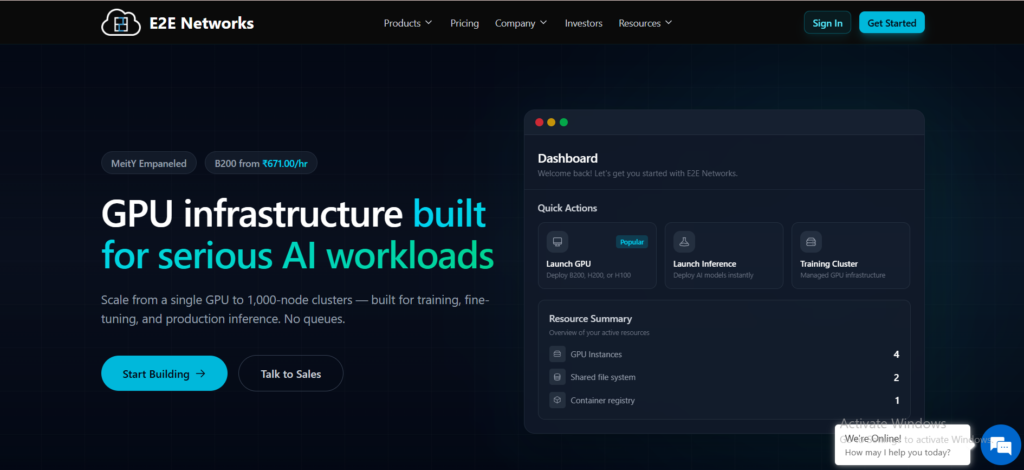Click the Quick Actions heading
Screen dimensions: 1024x470
[x=567, y=208]
